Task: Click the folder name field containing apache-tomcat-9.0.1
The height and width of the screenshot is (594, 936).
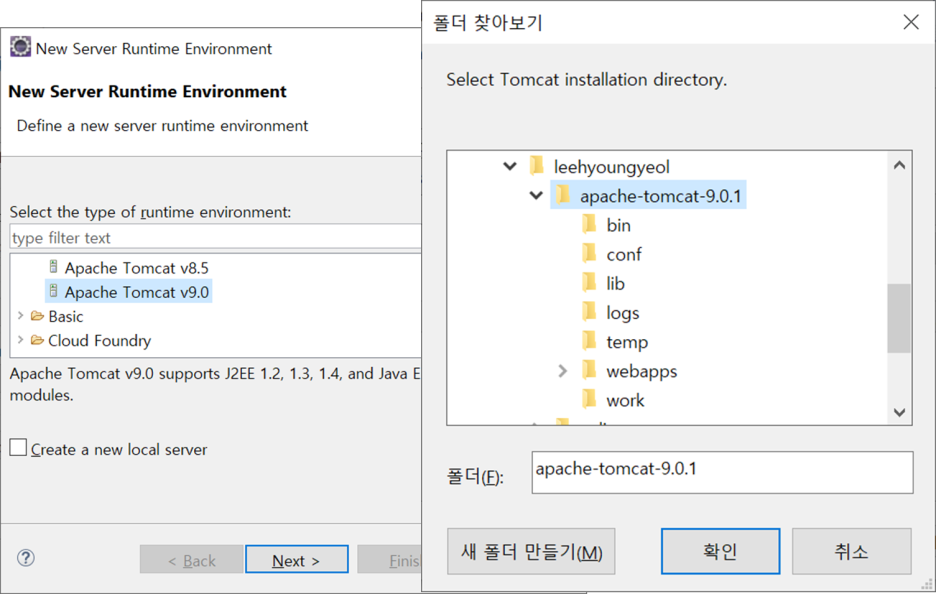Action: (x=722, y=472)
